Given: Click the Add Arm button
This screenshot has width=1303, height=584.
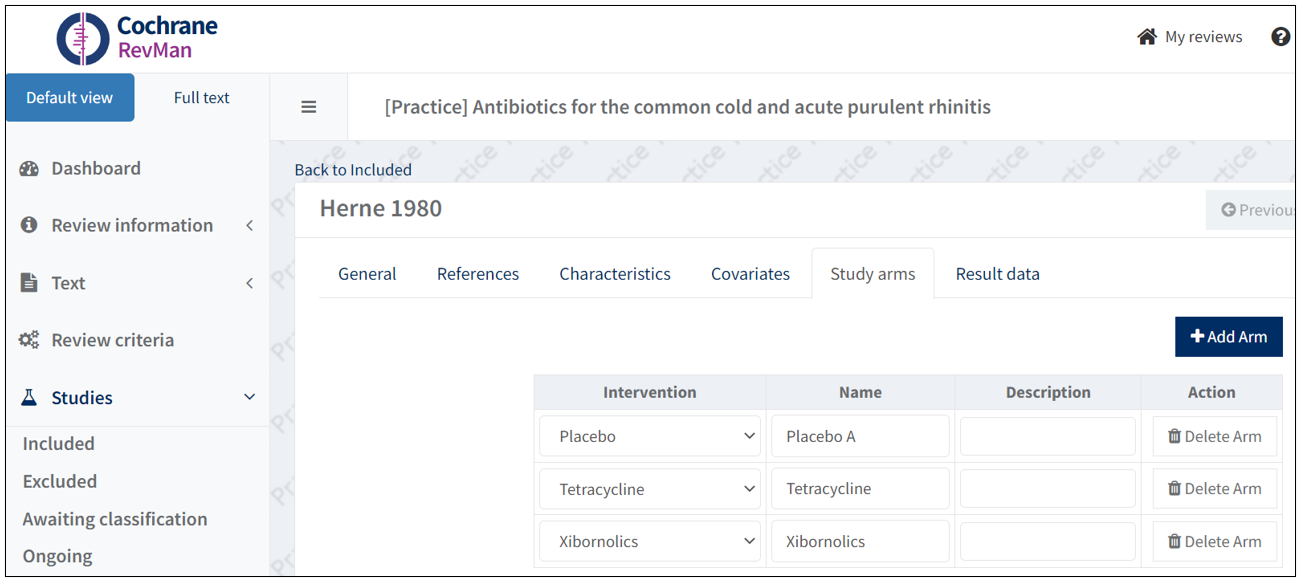Looking at the screenshot, I should (1228, 337).
